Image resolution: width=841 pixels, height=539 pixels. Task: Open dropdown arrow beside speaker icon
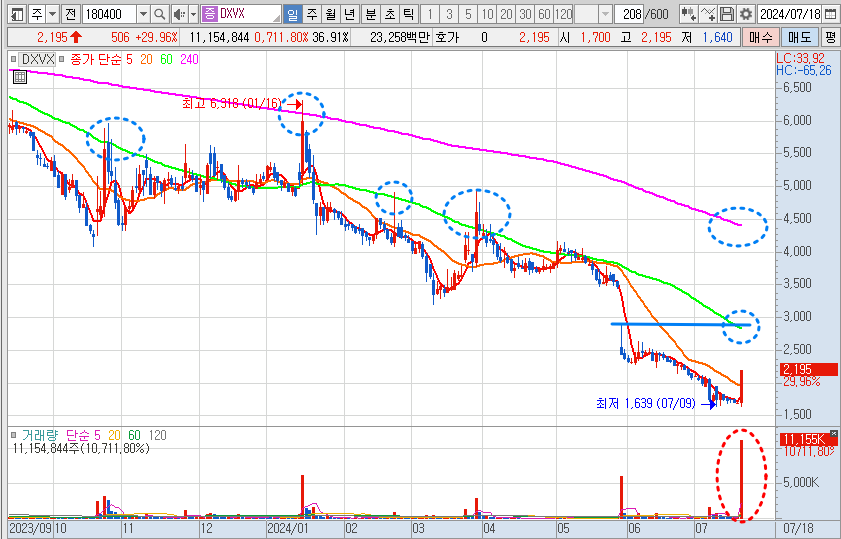[194, 14]
